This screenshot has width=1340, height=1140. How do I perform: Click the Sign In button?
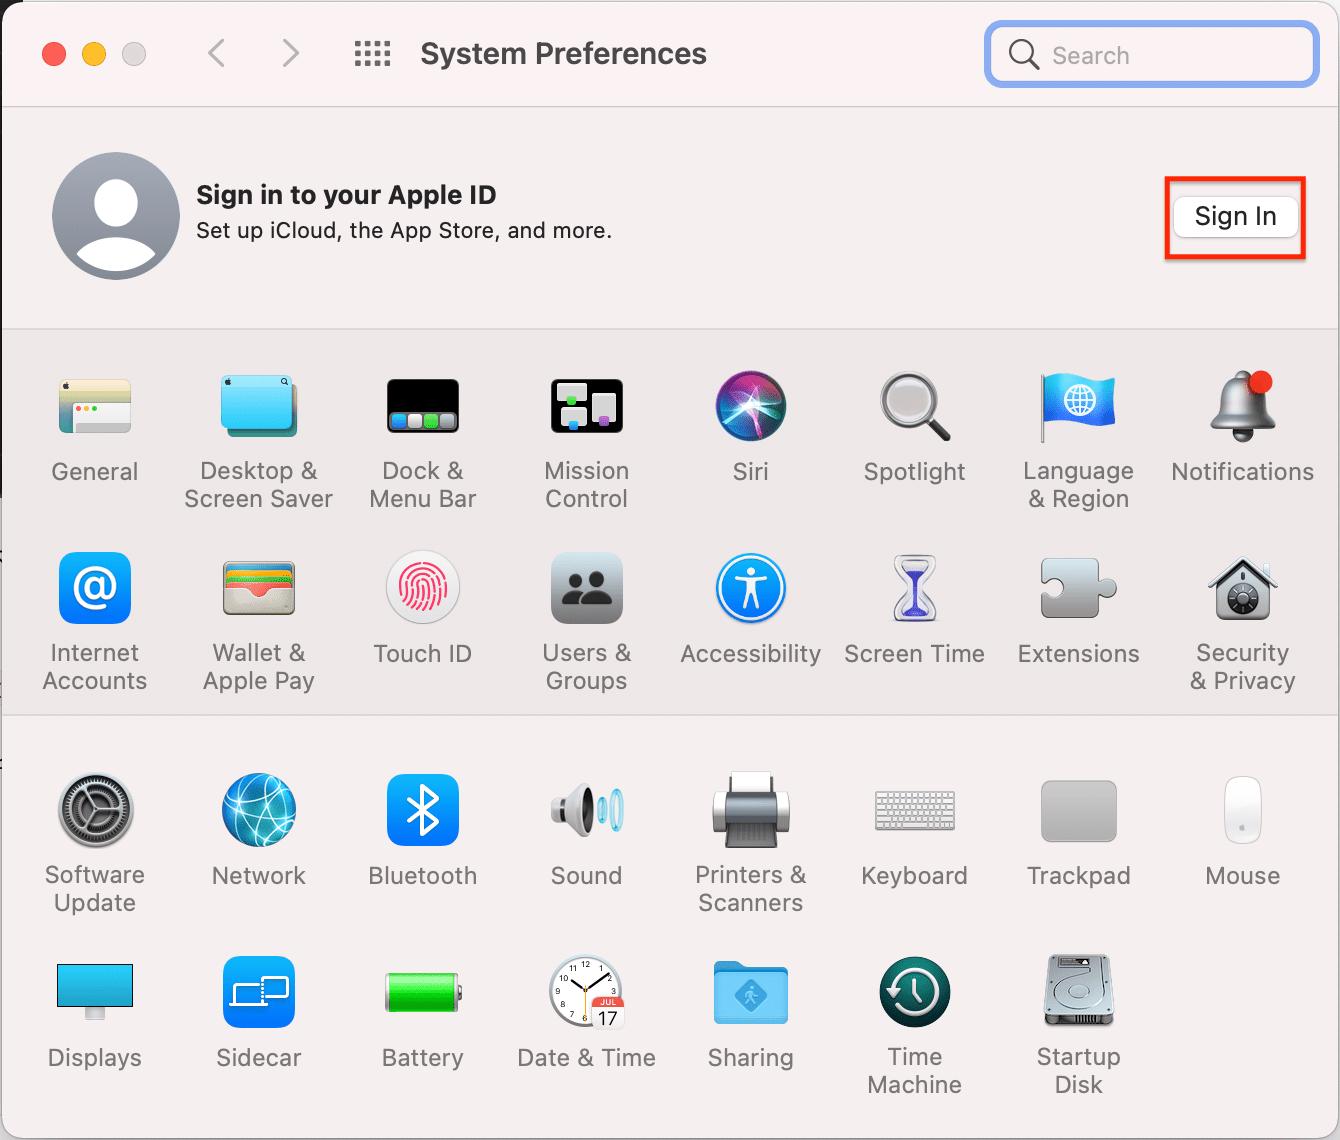click(1235, 216)
